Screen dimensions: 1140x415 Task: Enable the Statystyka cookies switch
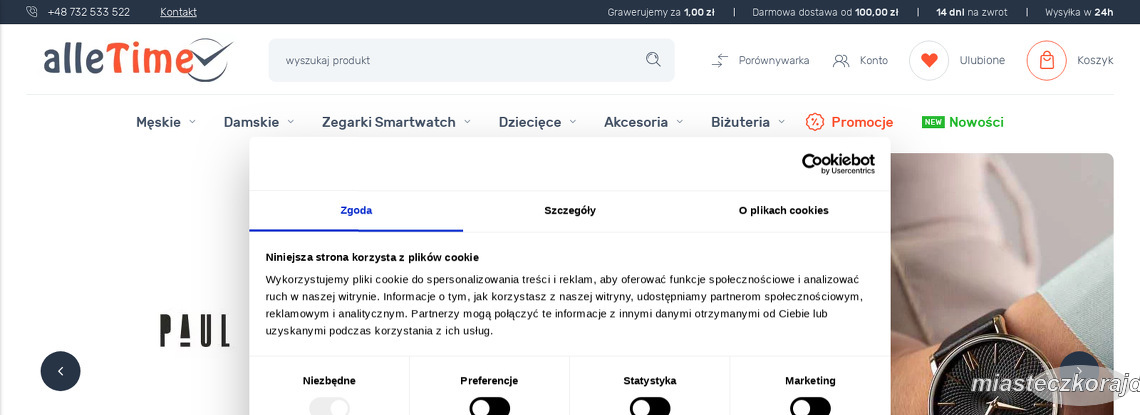click(x=650, y=406)
